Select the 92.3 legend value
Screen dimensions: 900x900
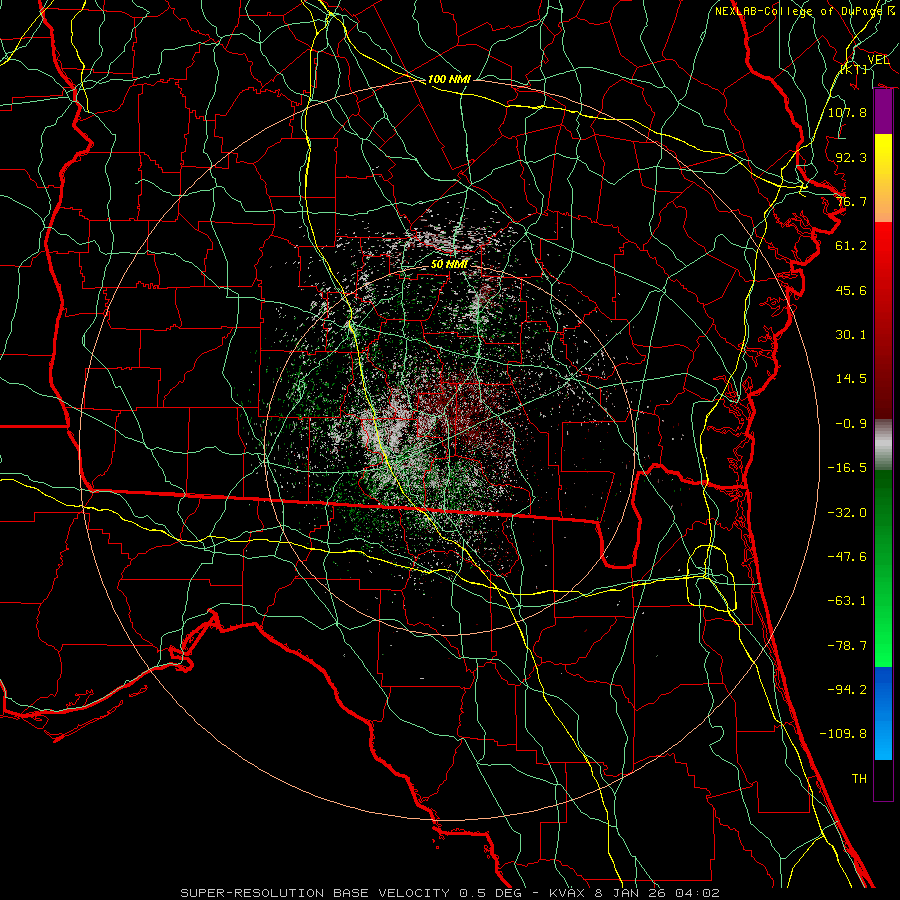coord(851,157)
